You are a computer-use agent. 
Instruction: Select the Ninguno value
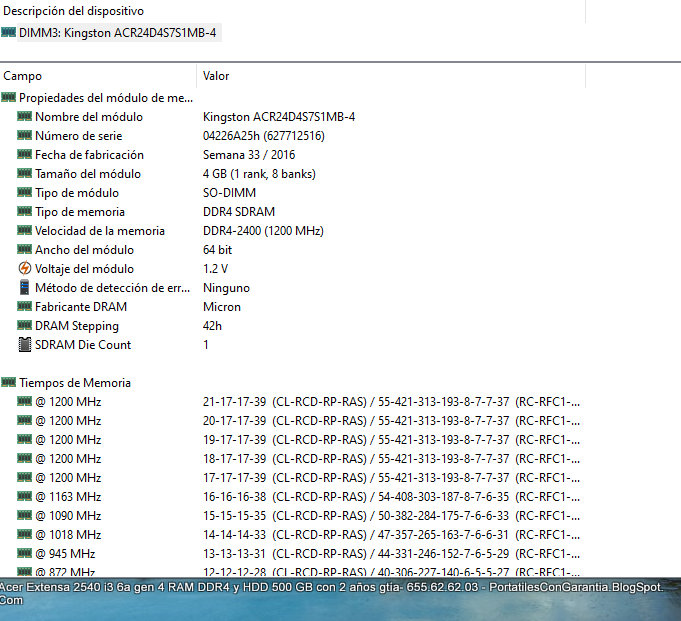click(226, 288)
